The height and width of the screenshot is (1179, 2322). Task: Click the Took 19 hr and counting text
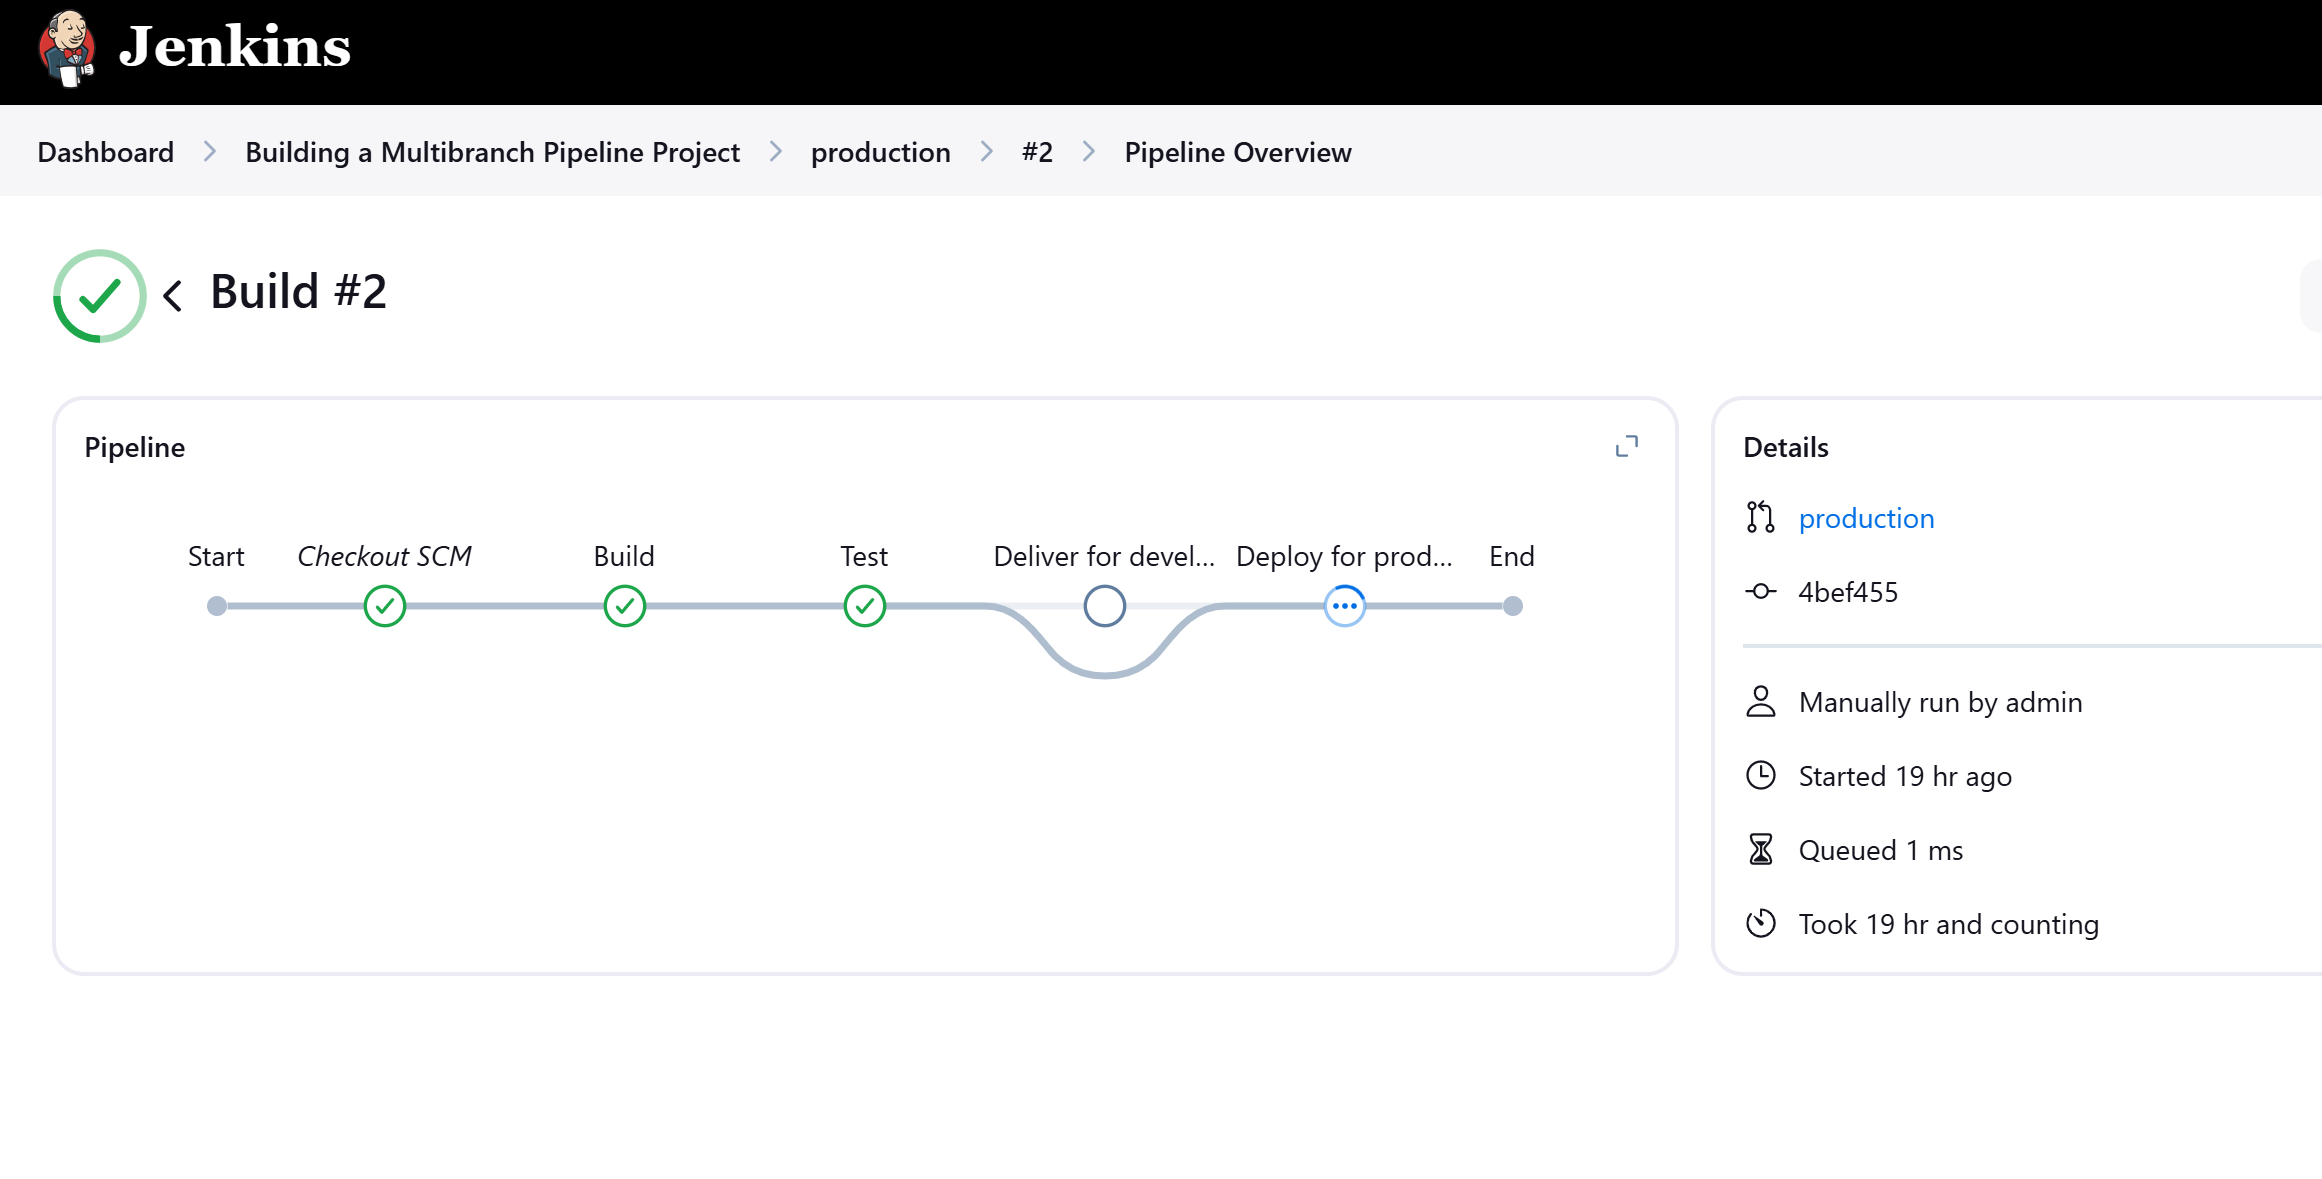(1948, 924)
